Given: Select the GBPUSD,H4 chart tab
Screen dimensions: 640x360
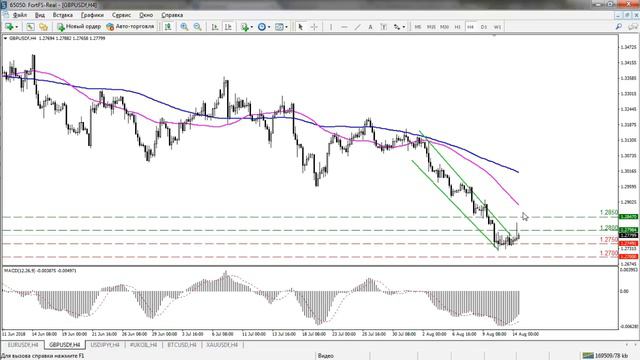Looking at the screenshot, I should (x=64, y=345).
